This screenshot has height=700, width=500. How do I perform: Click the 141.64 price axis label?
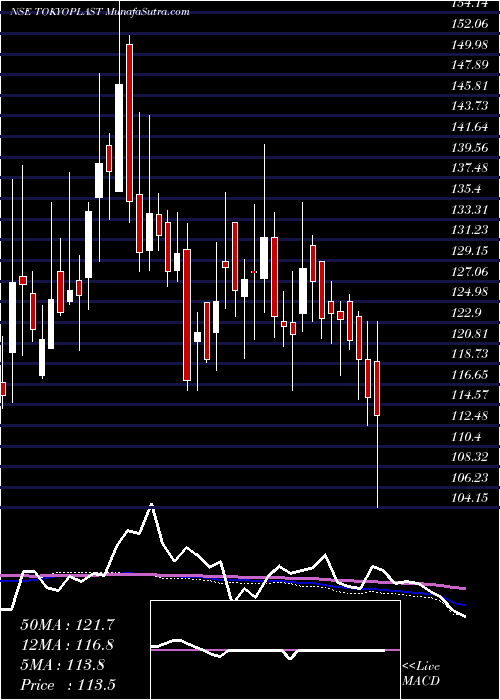pos(469,127)
